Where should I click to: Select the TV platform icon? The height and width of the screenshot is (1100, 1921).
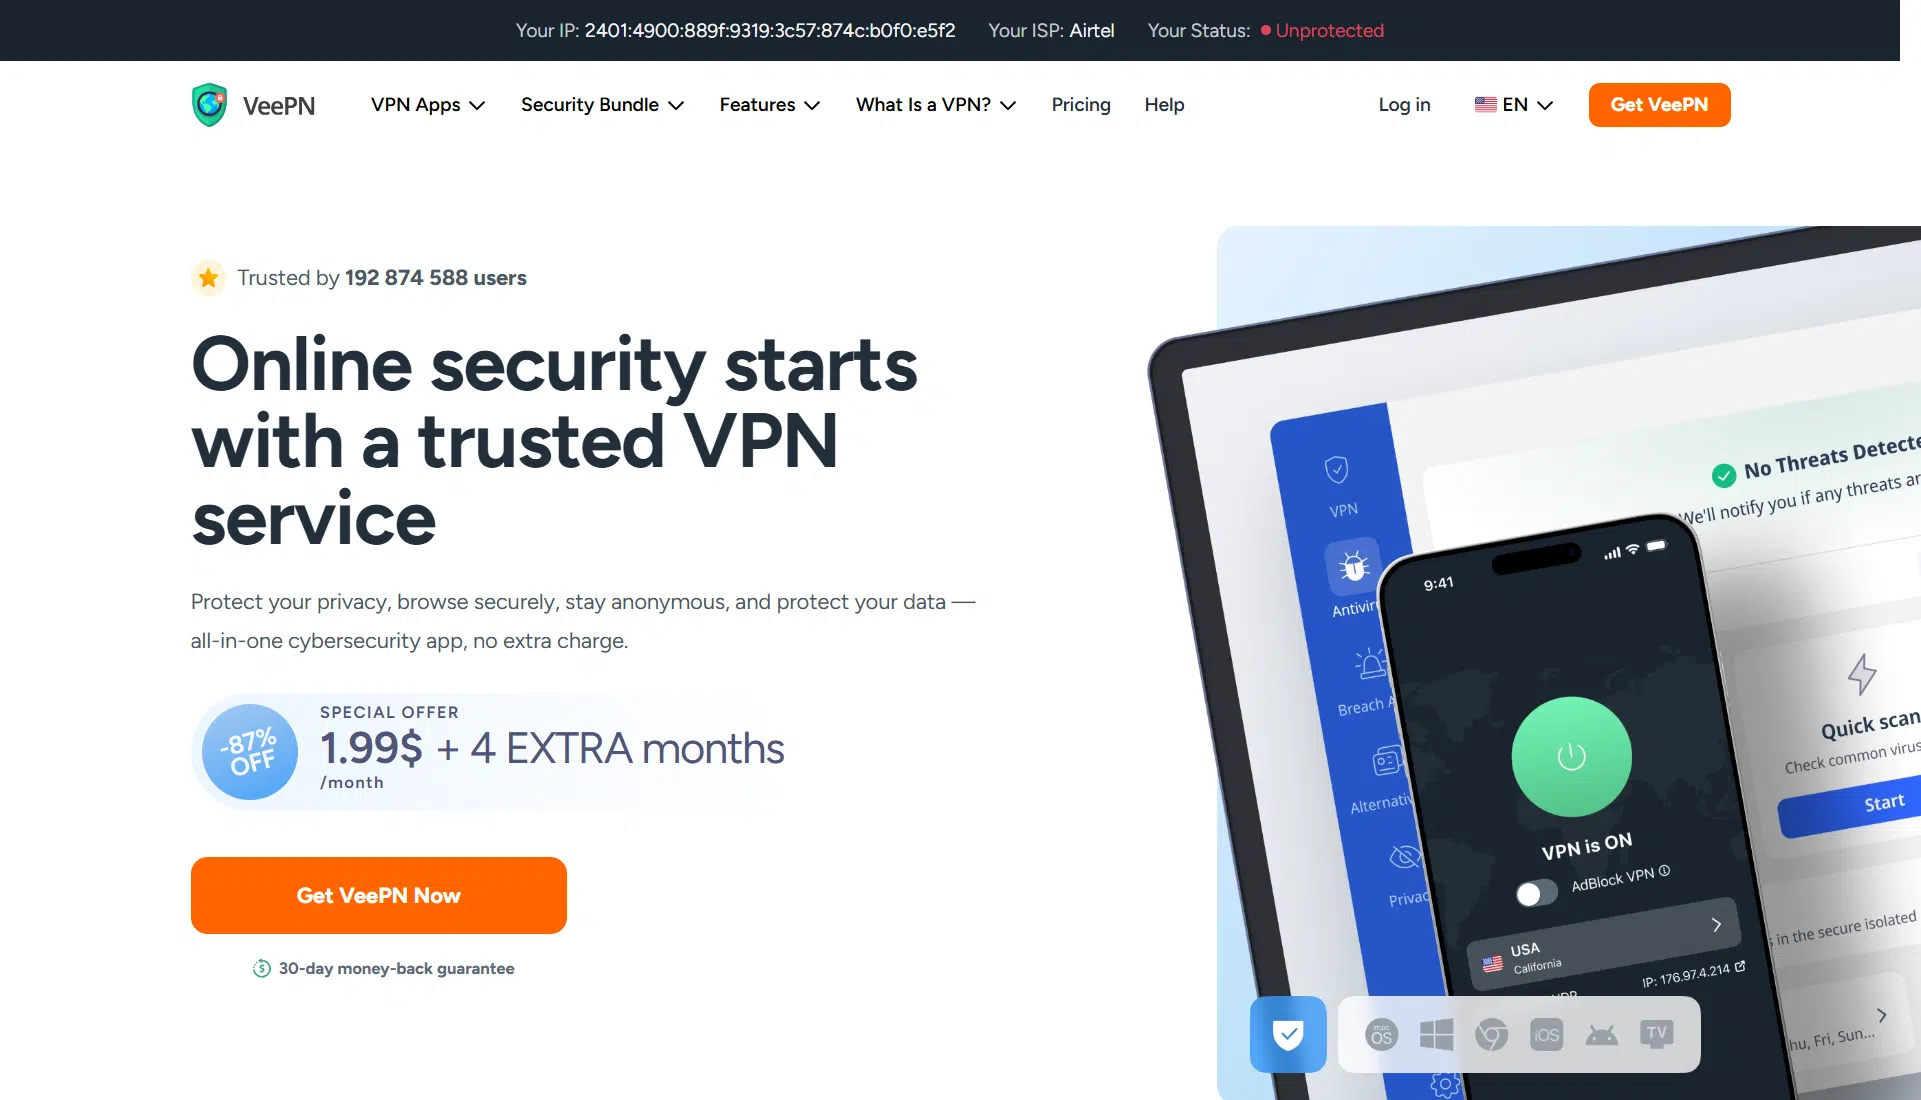pos(1656,1035)
